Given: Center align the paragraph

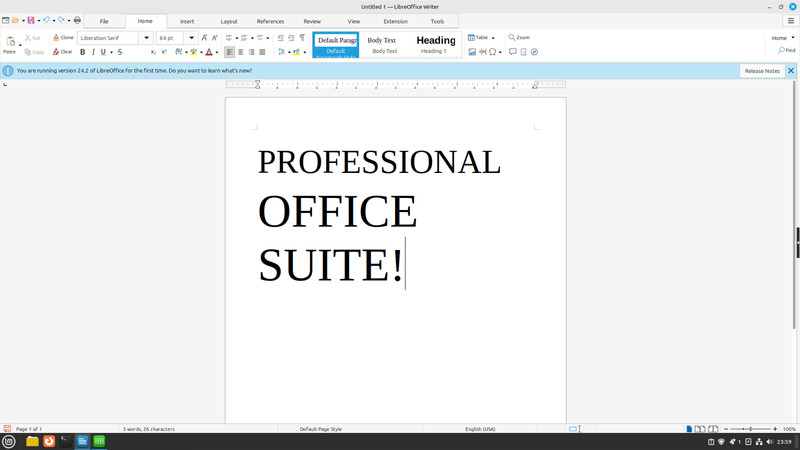Looking at the screenshot, I should [x=240, y=52].
